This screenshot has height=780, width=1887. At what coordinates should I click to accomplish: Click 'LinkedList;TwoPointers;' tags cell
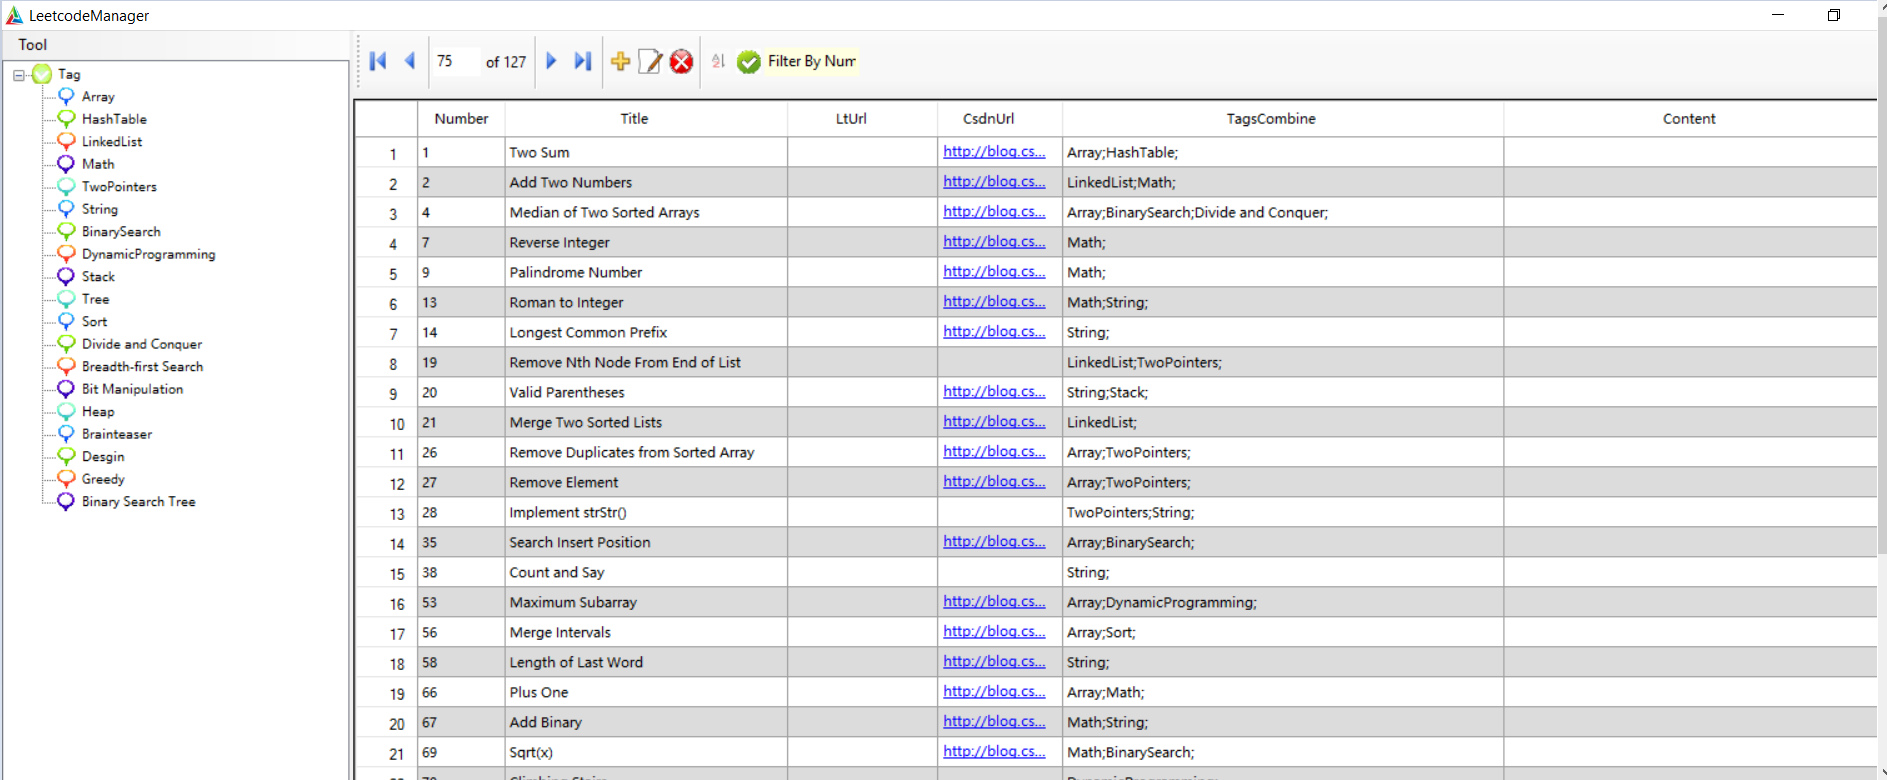click(1282, 362)
